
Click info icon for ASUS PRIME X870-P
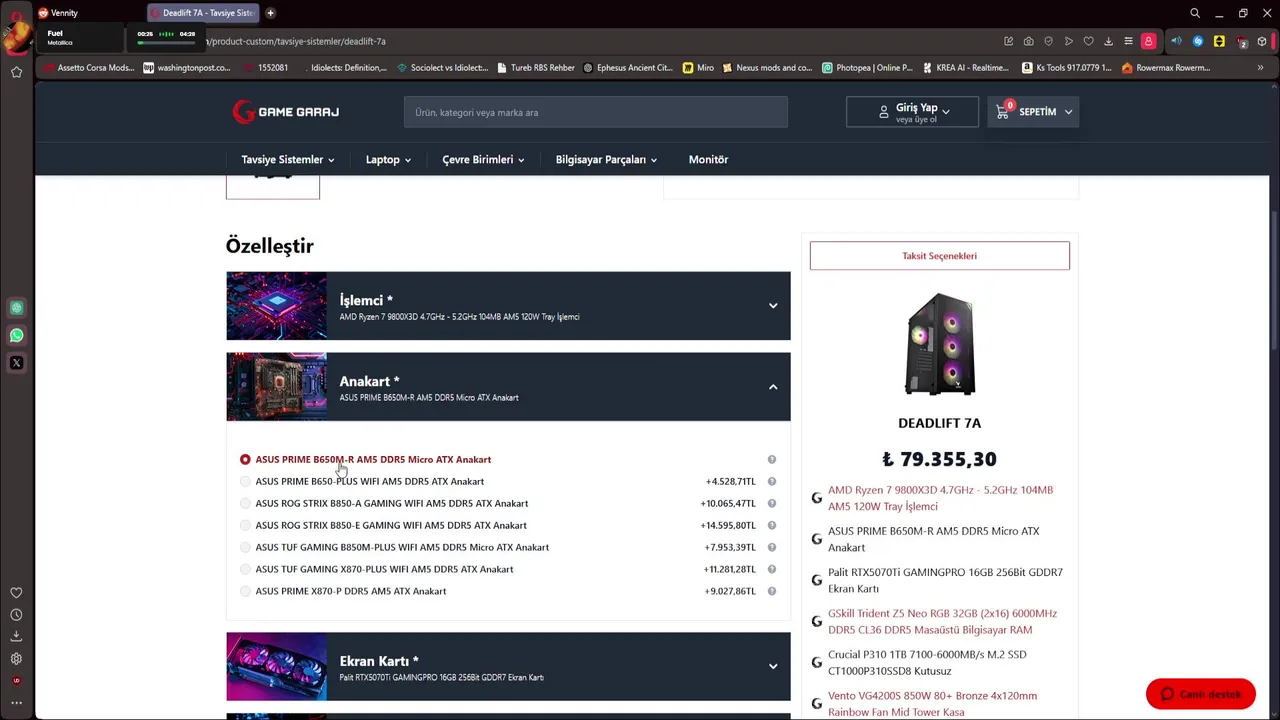(x=771, y=591)
